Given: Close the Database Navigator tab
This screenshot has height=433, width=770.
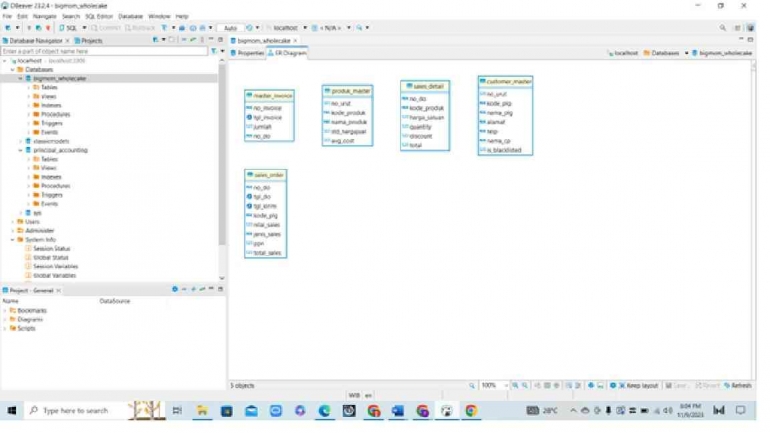Looking at the screenshot, I should 68,40.
